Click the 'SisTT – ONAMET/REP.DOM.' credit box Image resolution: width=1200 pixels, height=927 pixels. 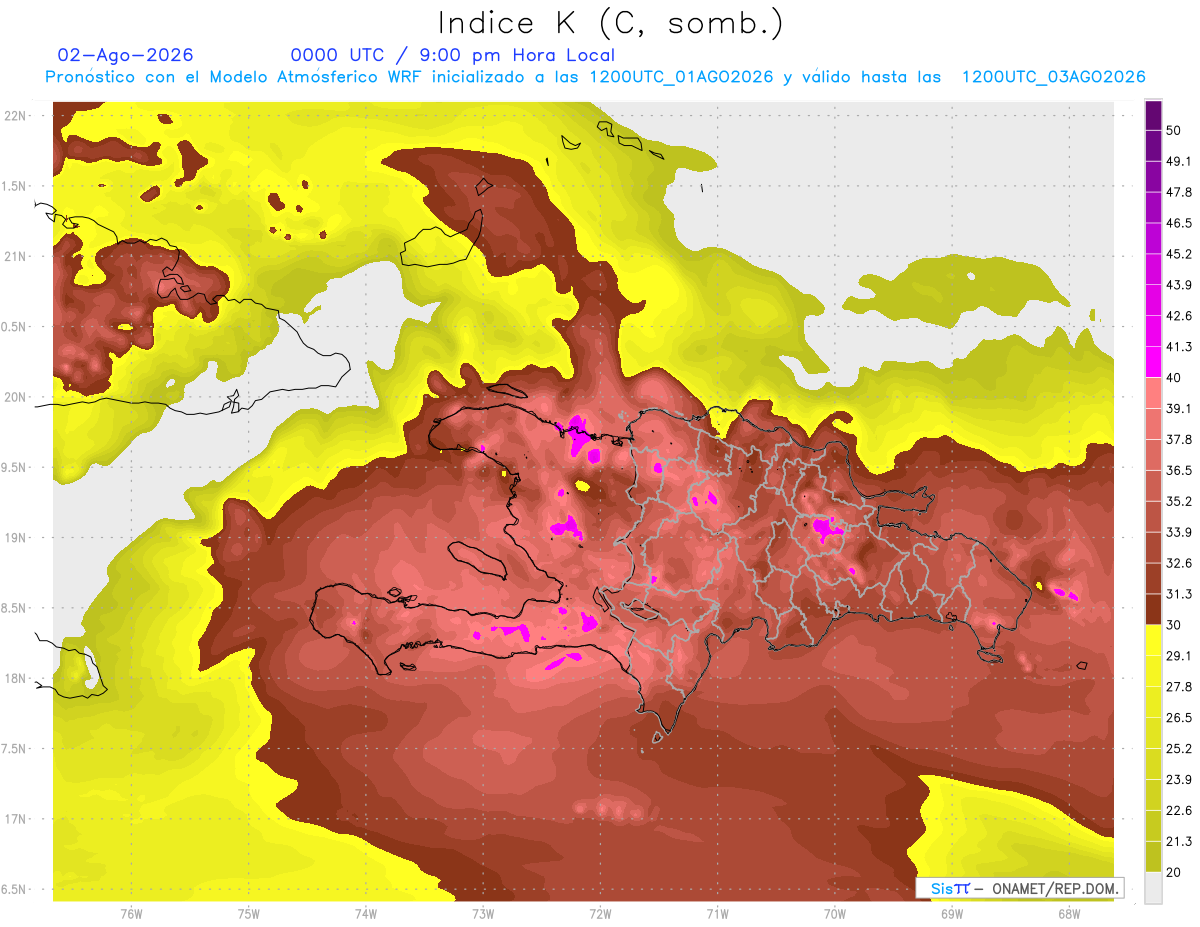pos(1019,888)
